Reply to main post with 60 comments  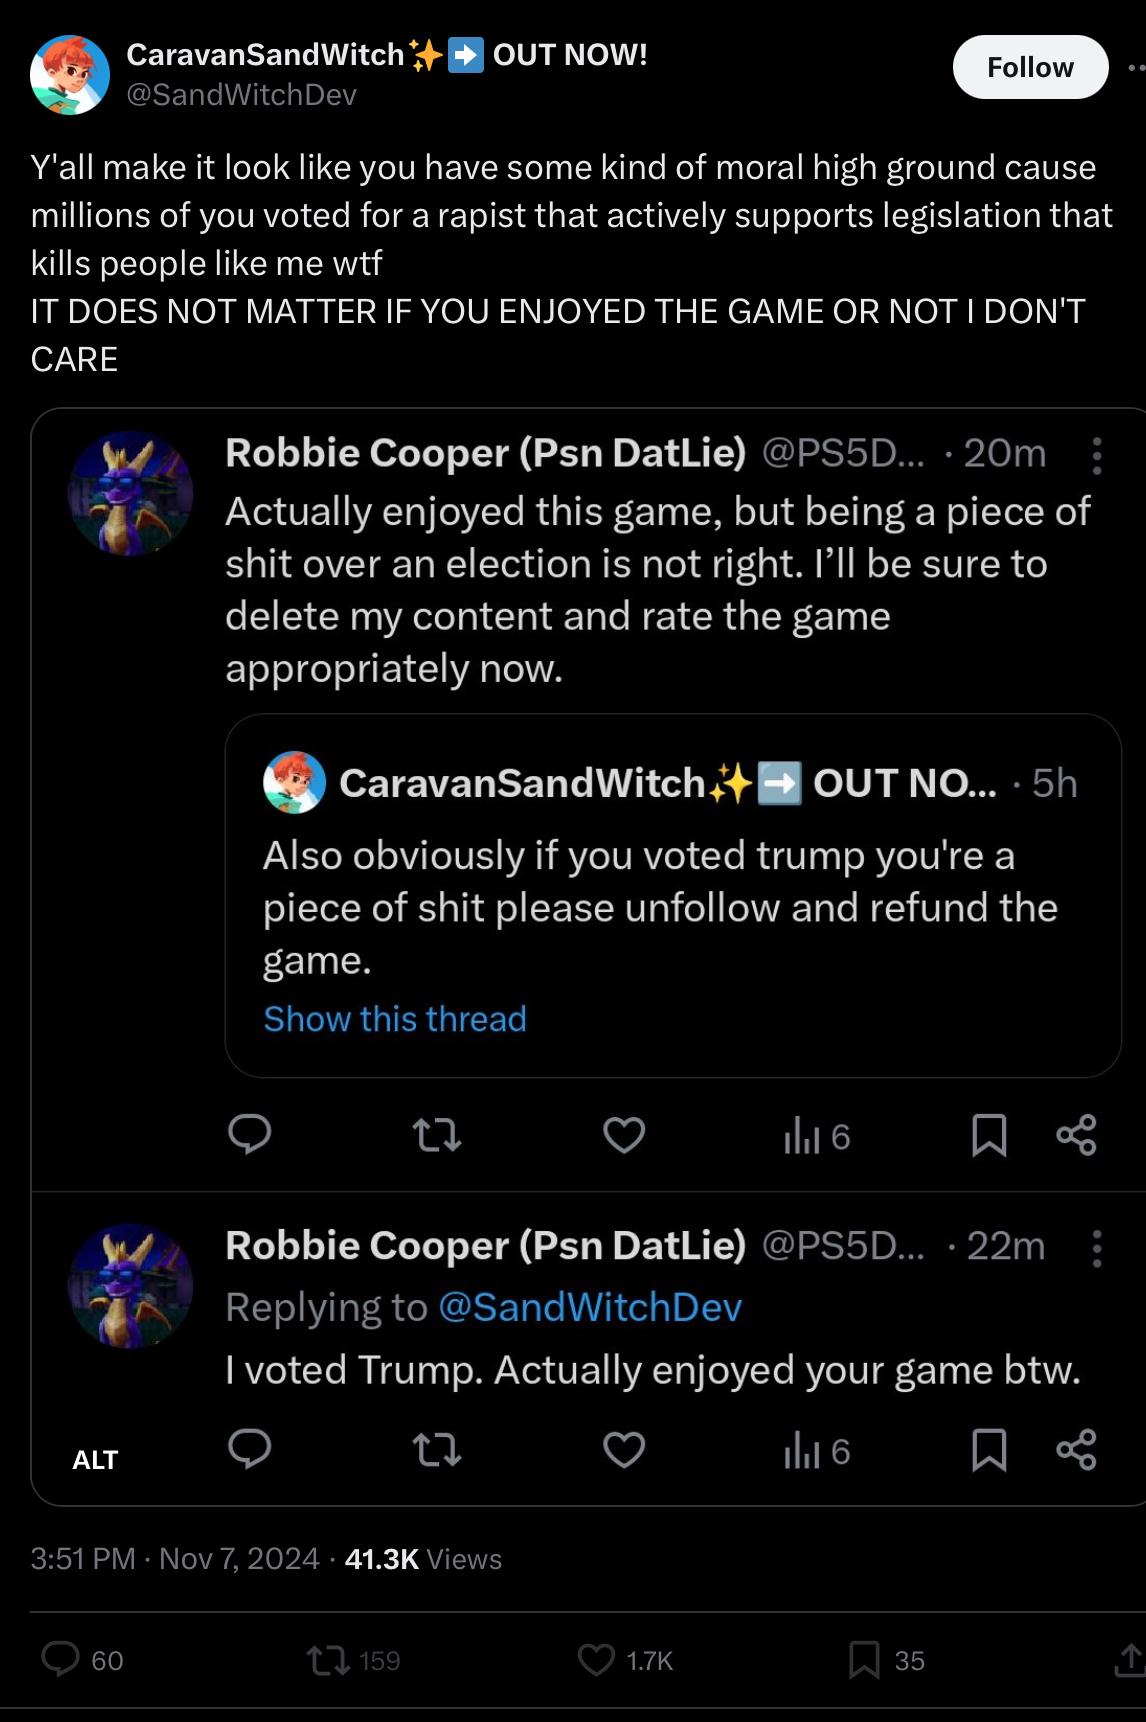[x=82, y=1660]
